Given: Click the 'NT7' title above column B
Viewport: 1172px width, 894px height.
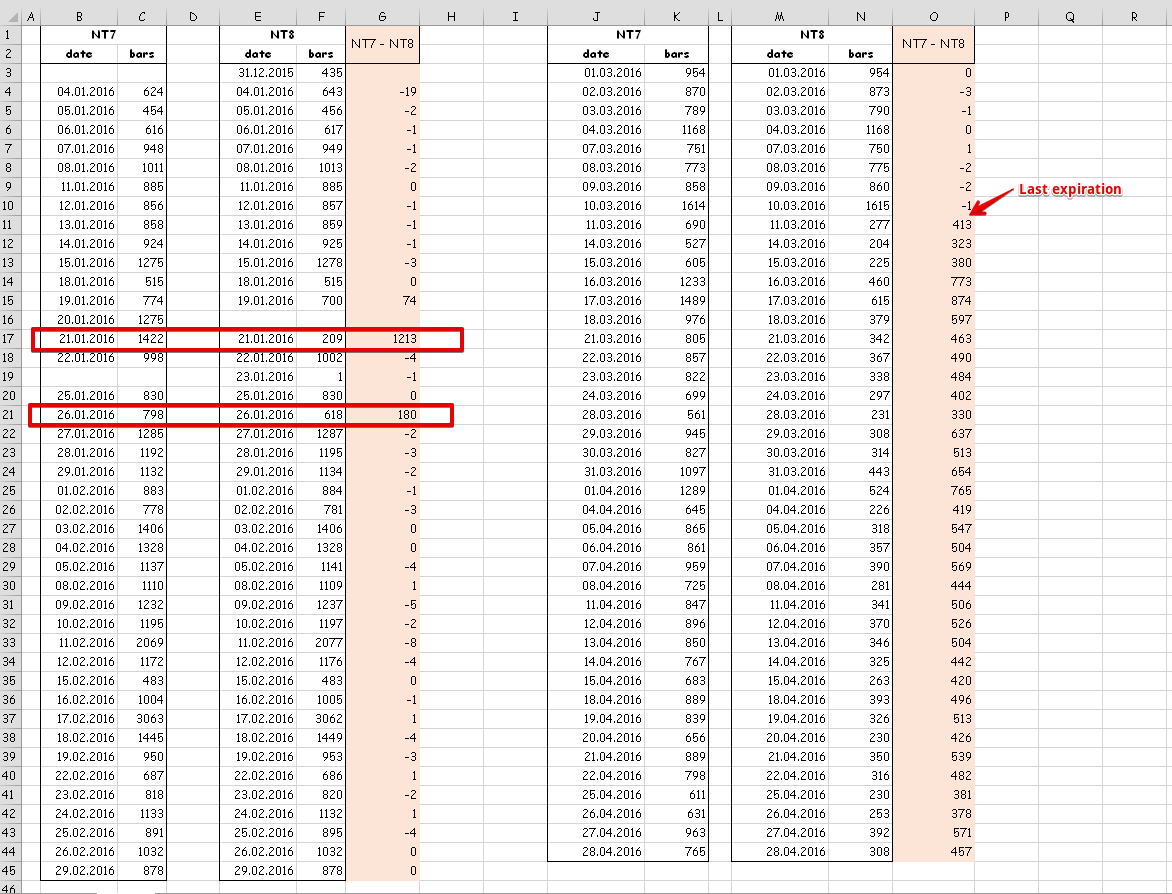Looking at the screenshot, I should tap(103, 34).
